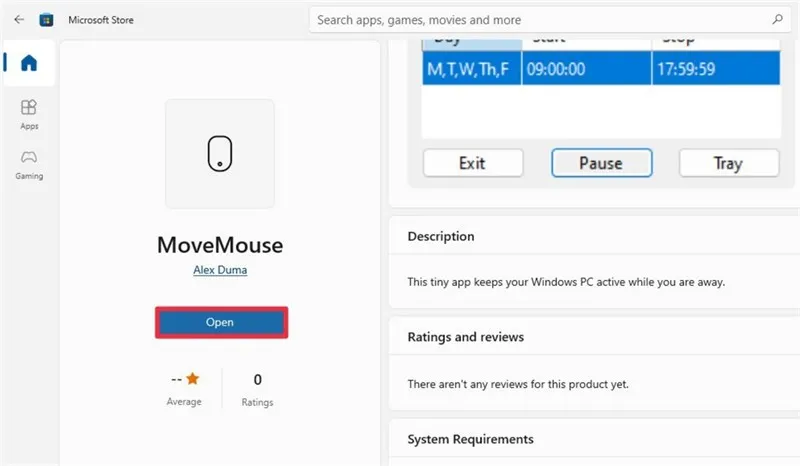Click the MoveMouse app icon

click(220, 154)
